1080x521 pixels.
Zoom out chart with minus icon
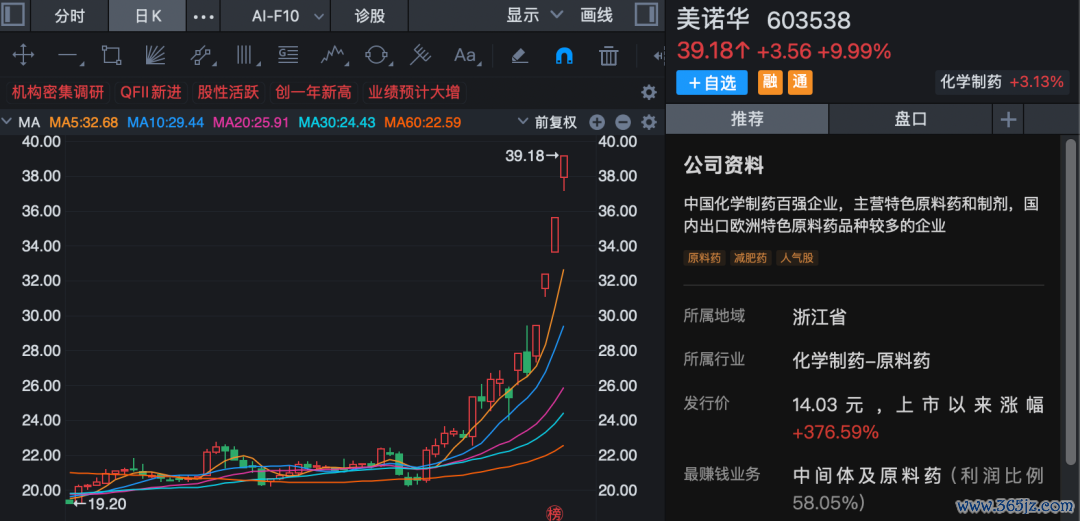623,123
